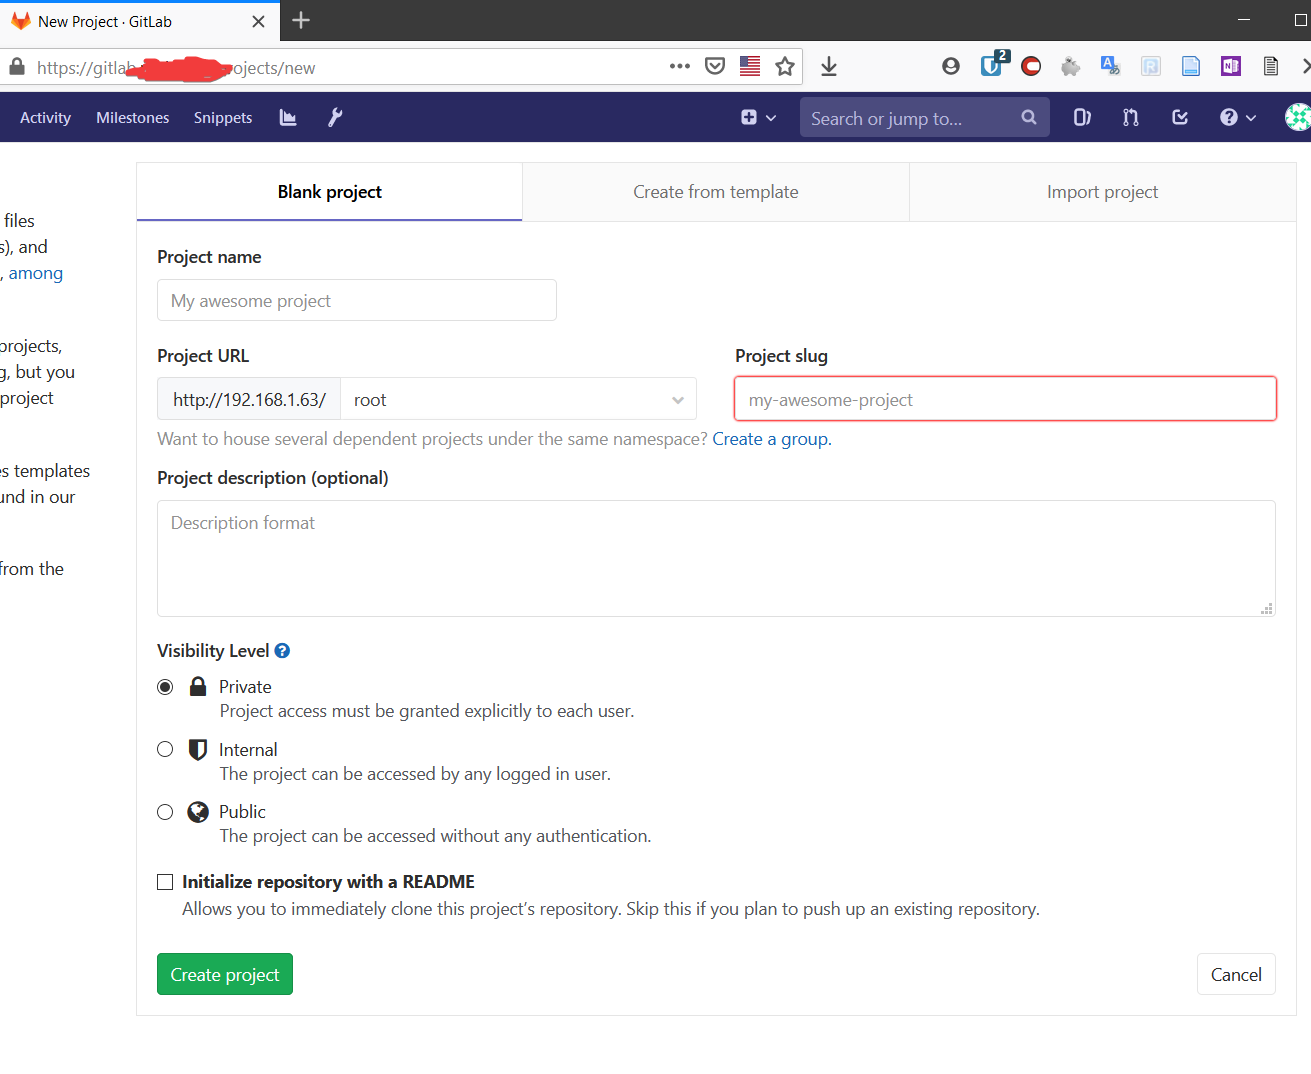Click the Create project button
Screen dimensions: 1311x1074
point(225,974)
